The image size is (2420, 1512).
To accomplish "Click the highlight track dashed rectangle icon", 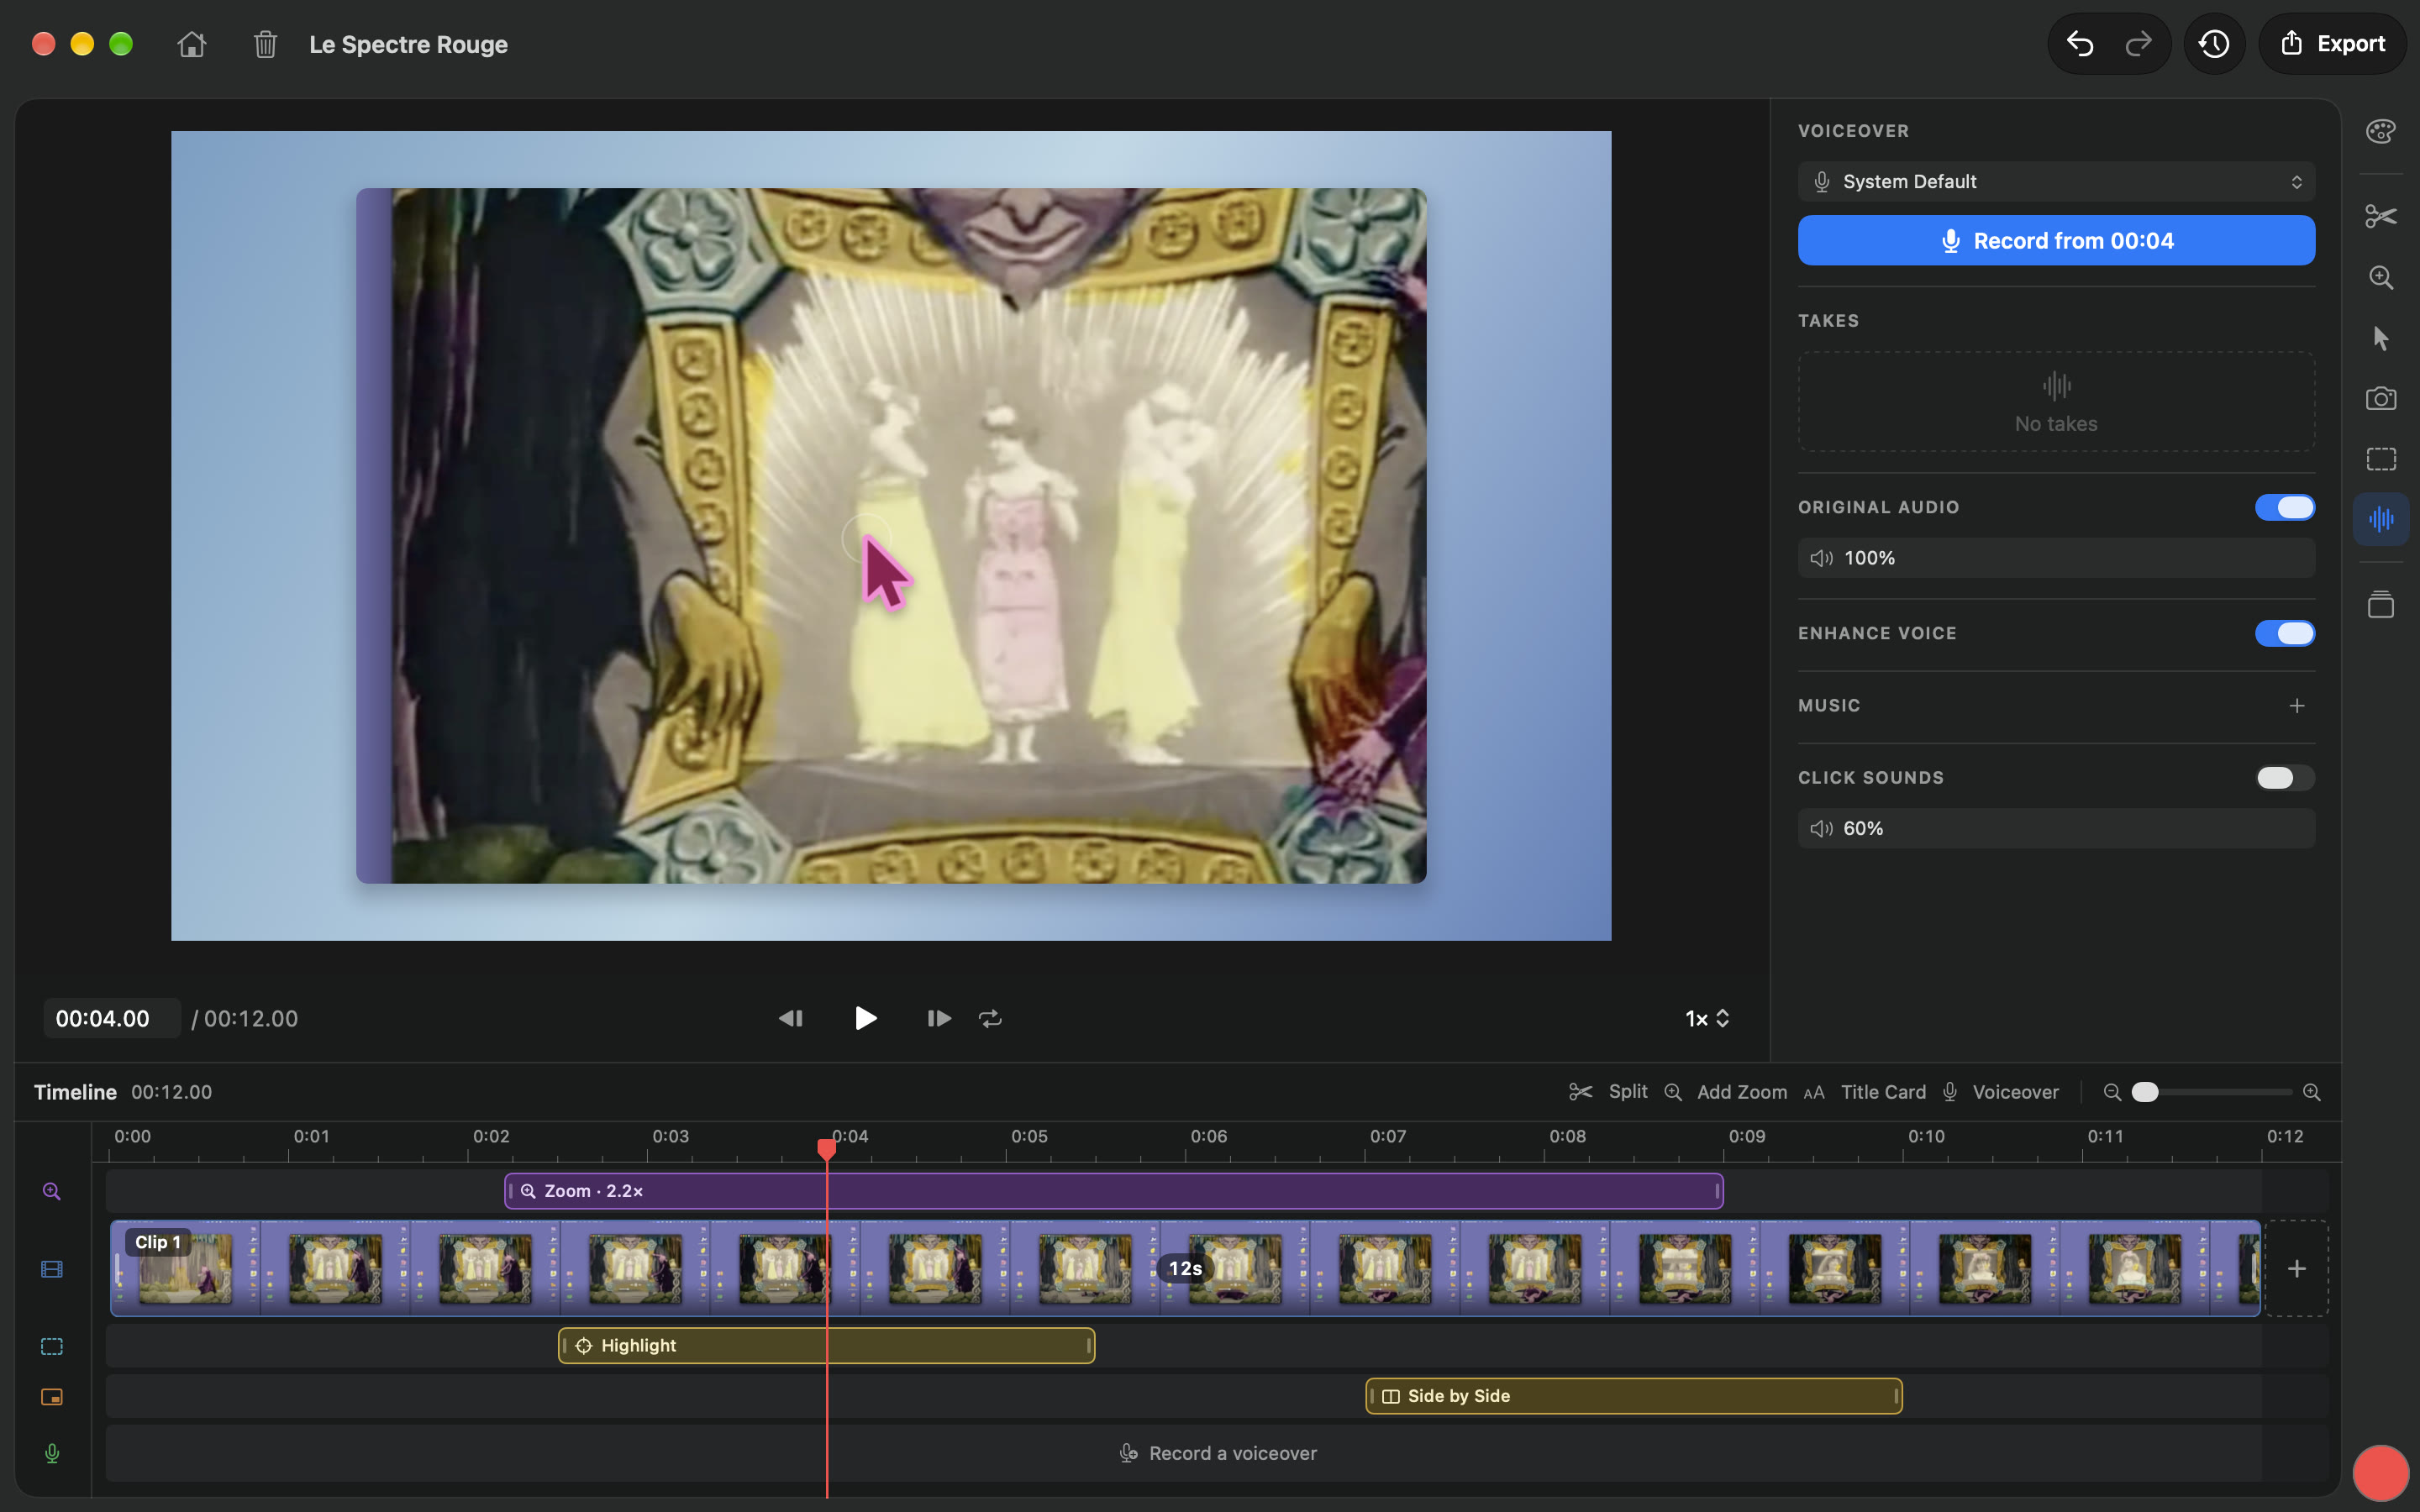I will (52, 1346).
